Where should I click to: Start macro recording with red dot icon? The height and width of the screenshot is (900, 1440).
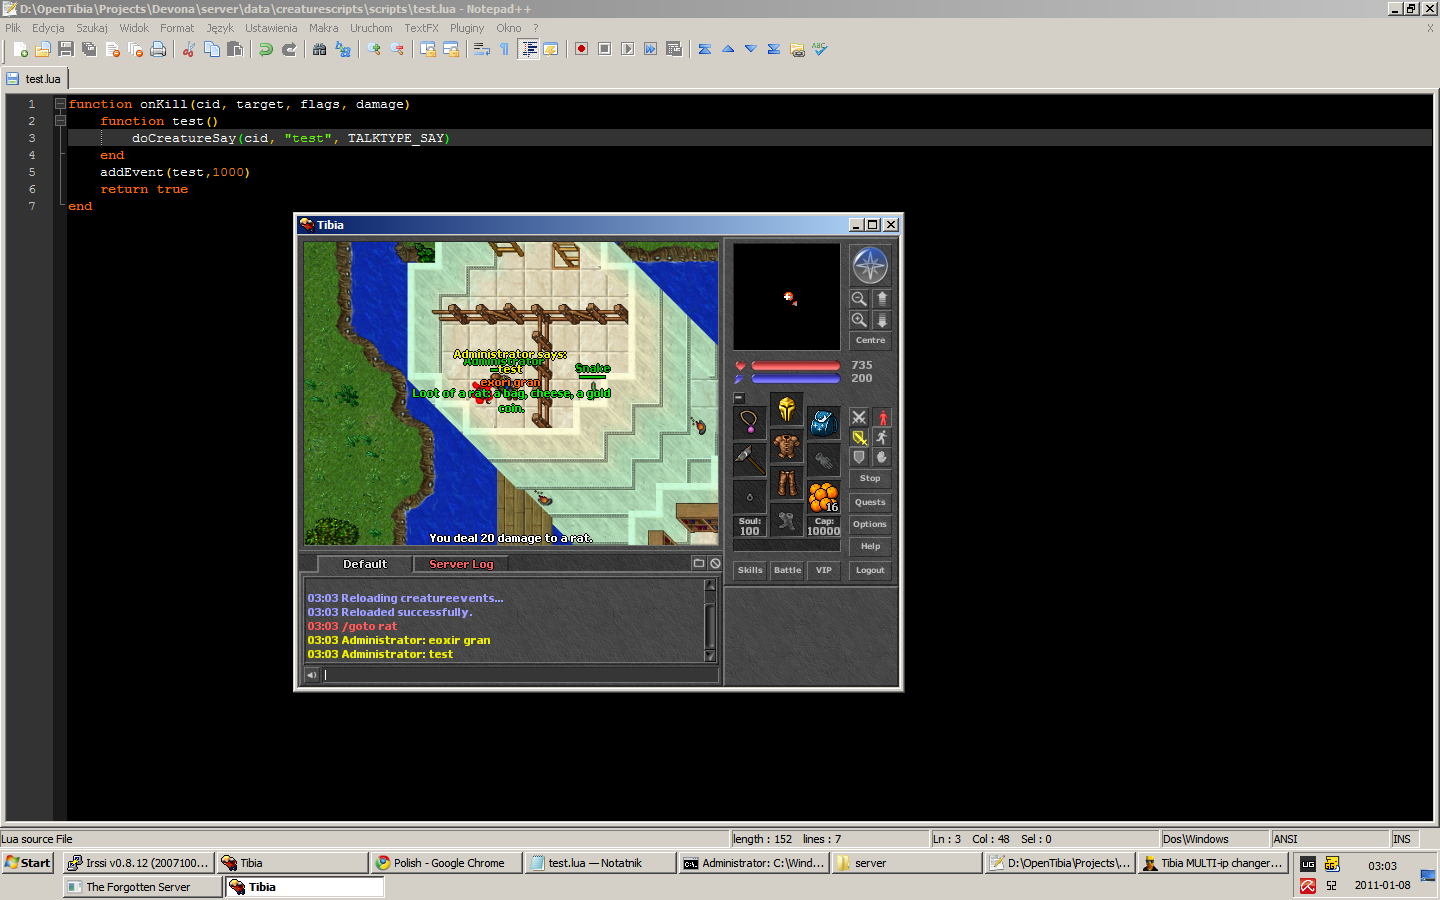(x=581, y=49)
